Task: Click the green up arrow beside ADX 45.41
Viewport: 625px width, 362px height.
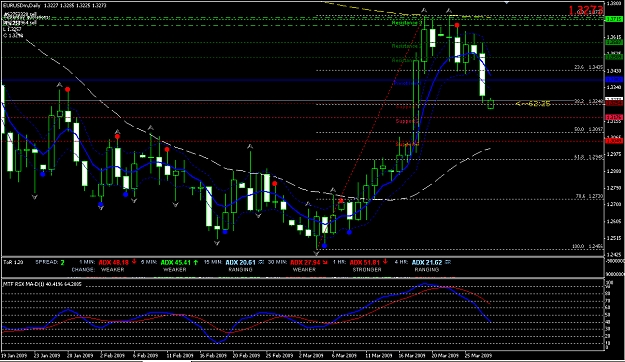Action: (196, 262)
